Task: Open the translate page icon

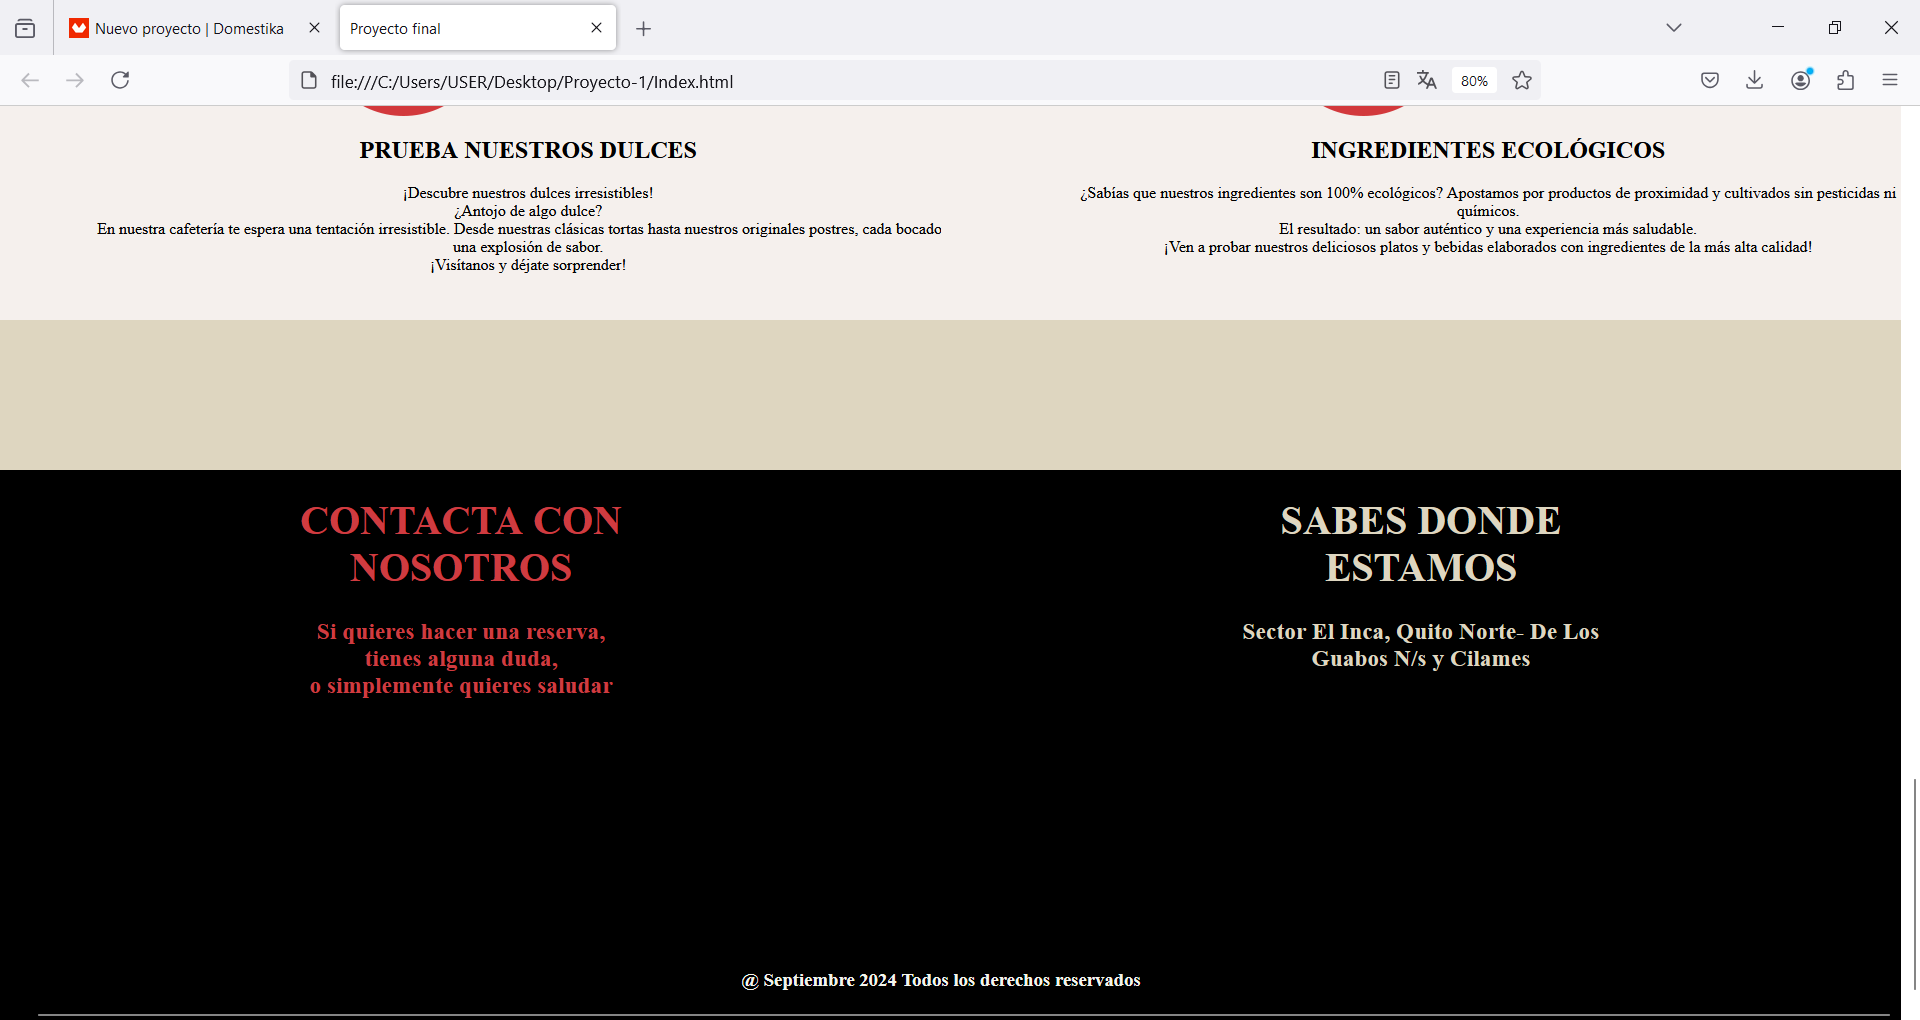Action: [x=1427, y=80]
